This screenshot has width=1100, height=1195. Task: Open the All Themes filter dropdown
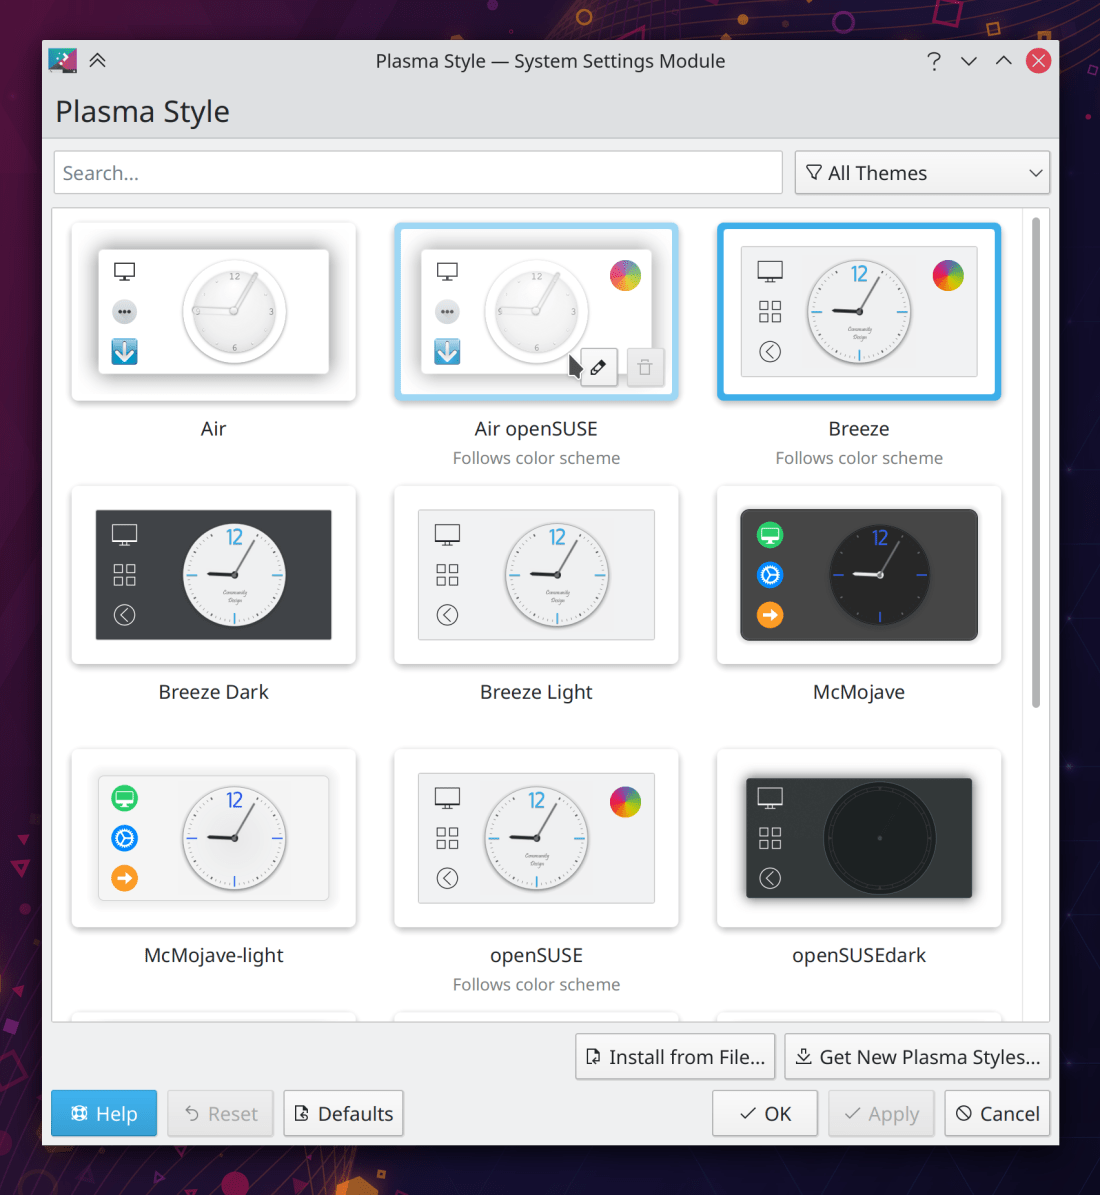922,173
